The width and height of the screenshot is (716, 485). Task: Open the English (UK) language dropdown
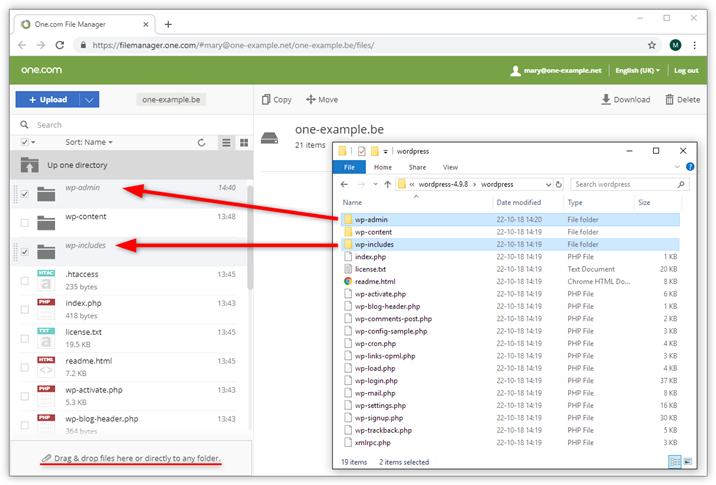click(637, 70)
